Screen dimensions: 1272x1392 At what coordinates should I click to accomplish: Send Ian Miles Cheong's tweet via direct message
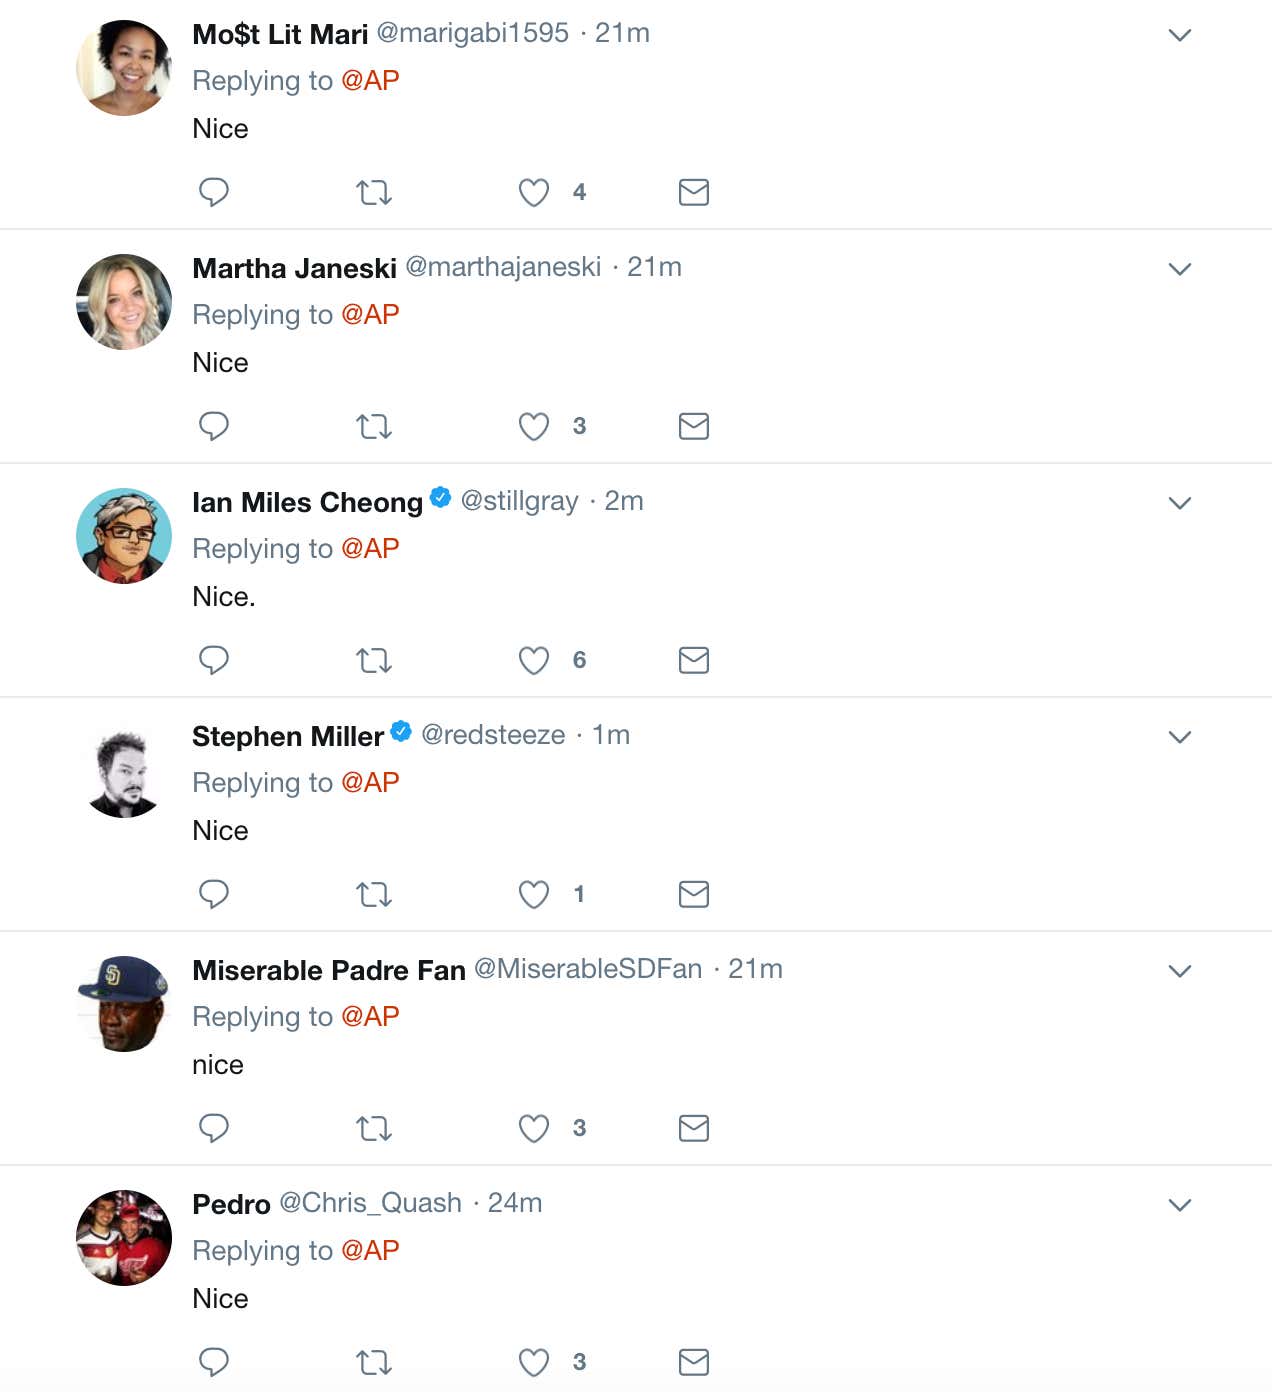click(693, 660)
